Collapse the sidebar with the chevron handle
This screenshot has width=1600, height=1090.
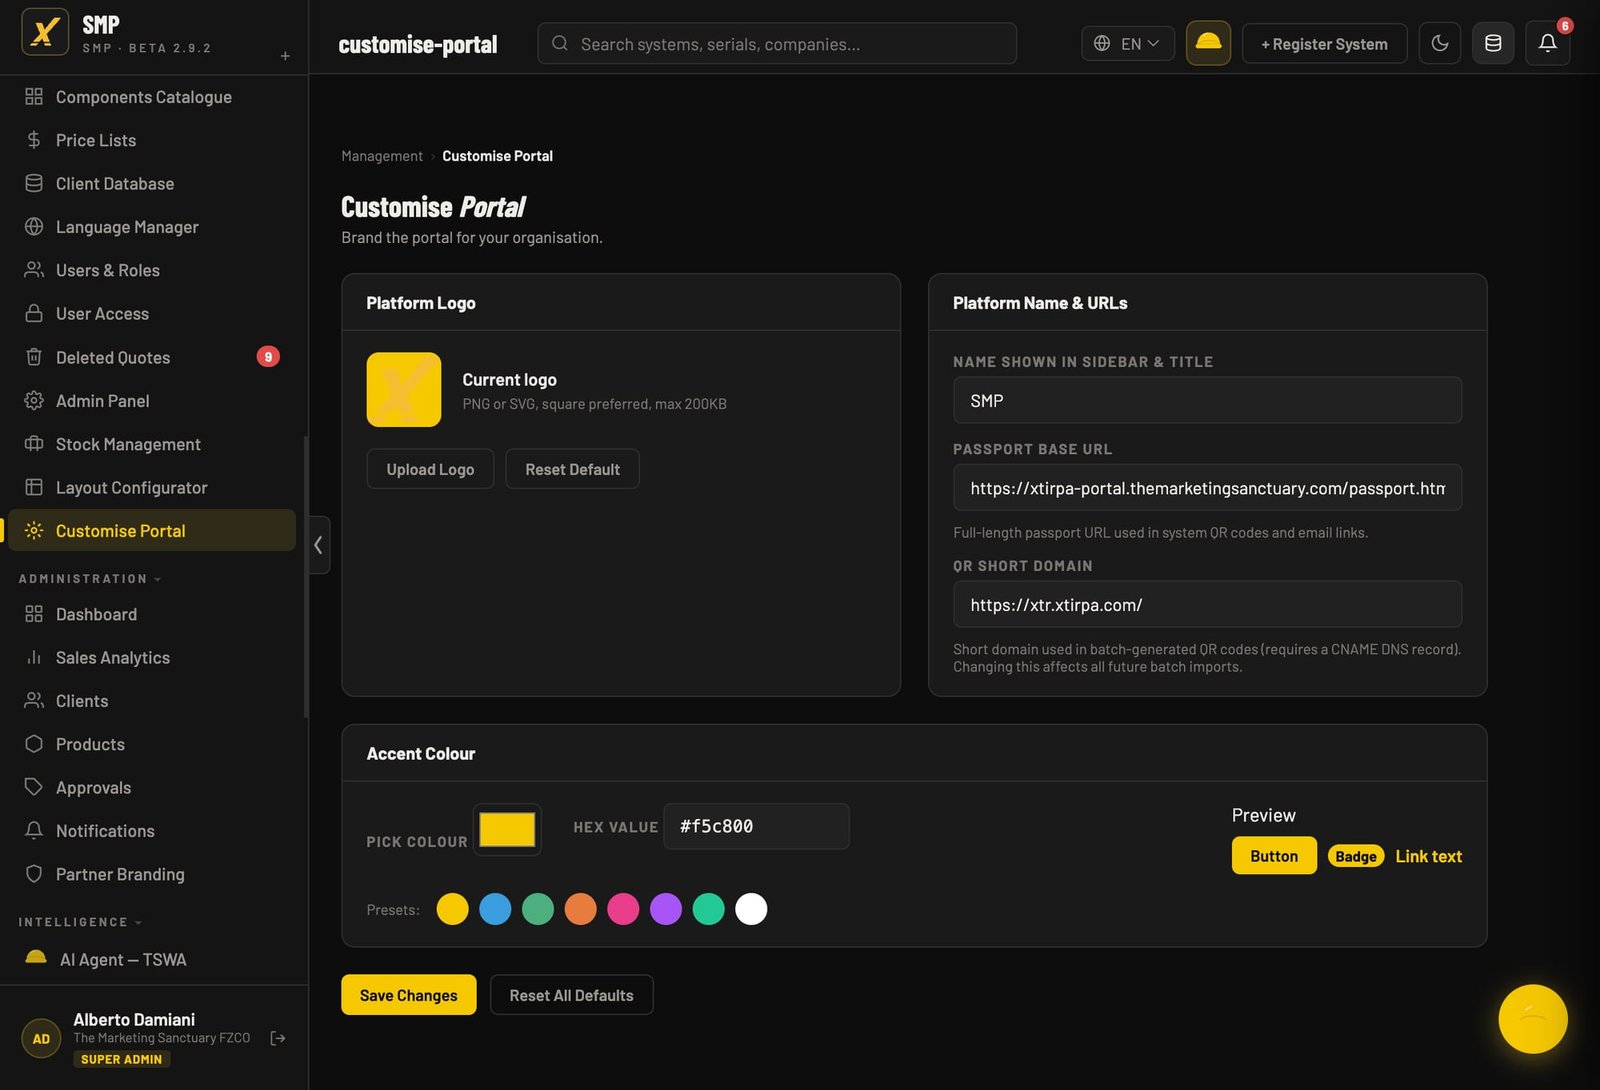(x=319, y=545)
